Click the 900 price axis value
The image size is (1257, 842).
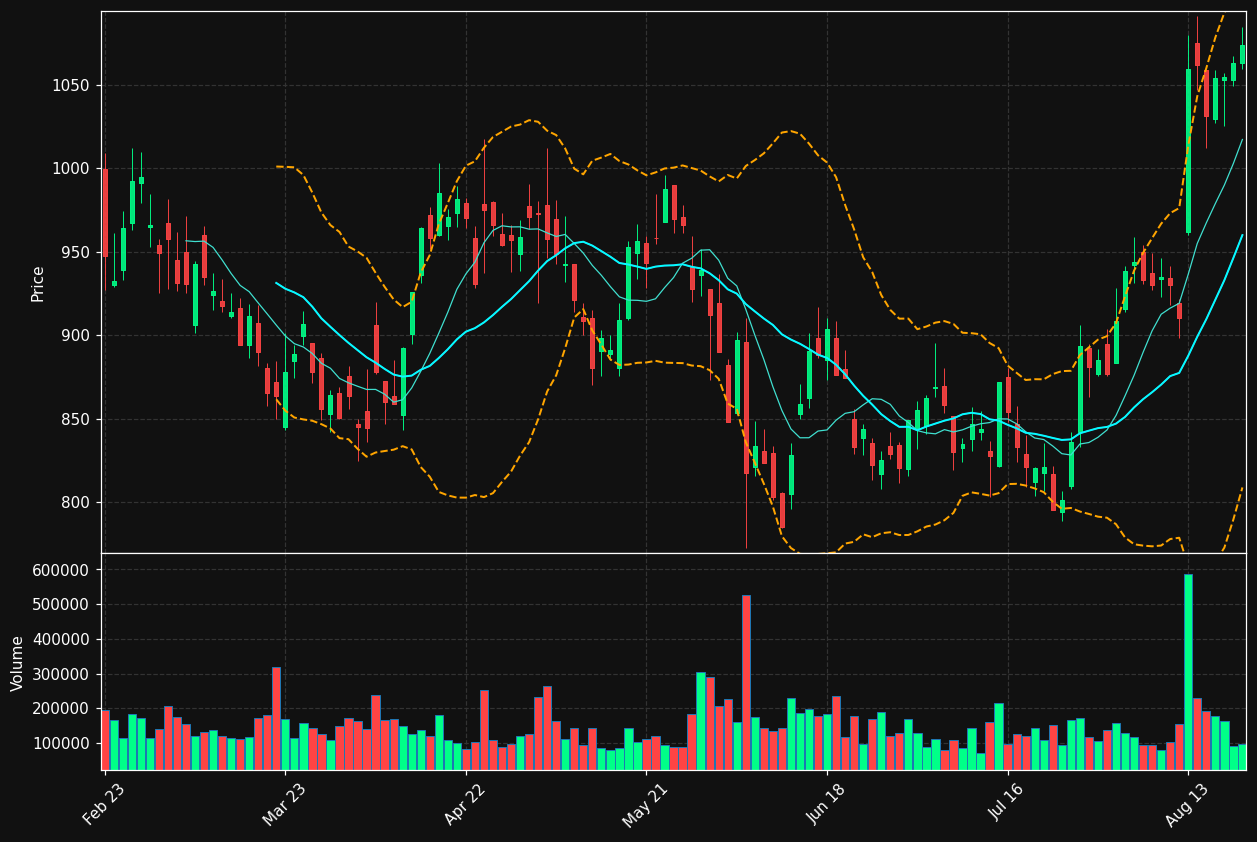pyautogui.click(x=75, y=336)
